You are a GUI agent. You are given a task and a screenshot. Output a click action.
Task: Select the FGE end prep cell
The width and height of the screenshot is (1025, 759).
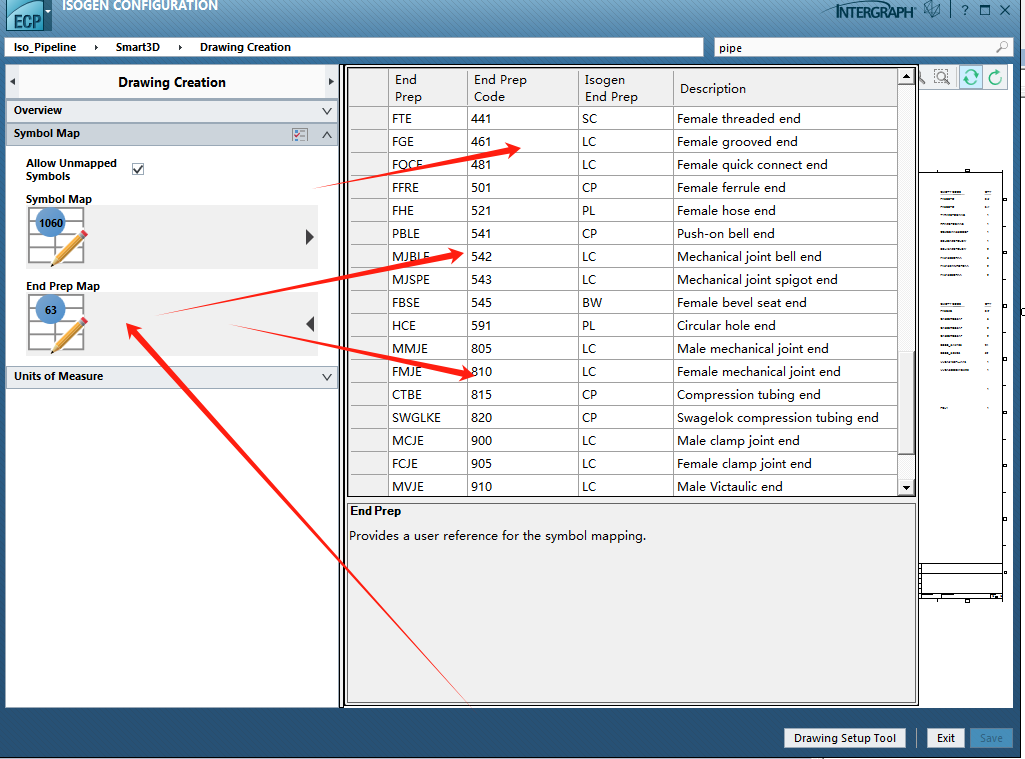click(428, 141)
